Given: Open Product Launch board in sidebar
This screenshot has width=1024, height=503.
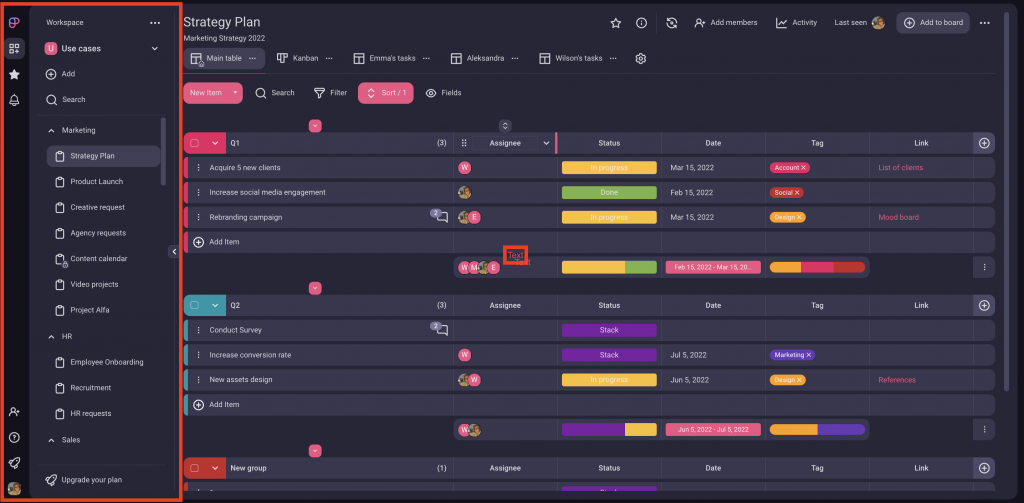Looking at the screenshot, I should pos(96,182).
